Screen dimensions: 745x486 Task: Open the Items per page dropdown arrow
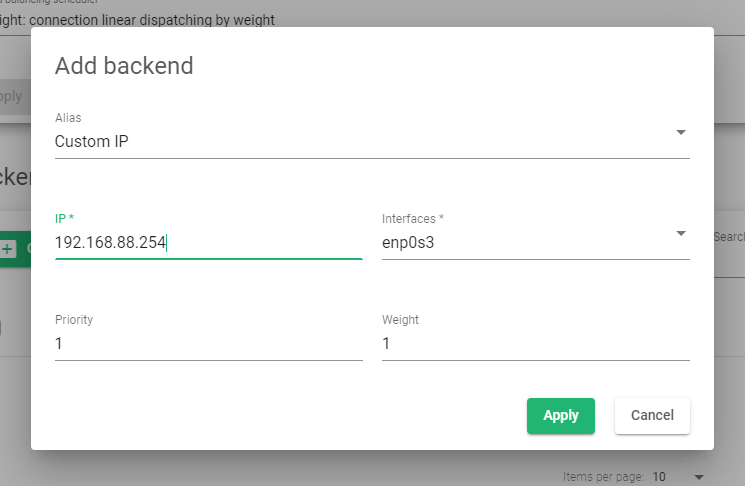point(698,477)
